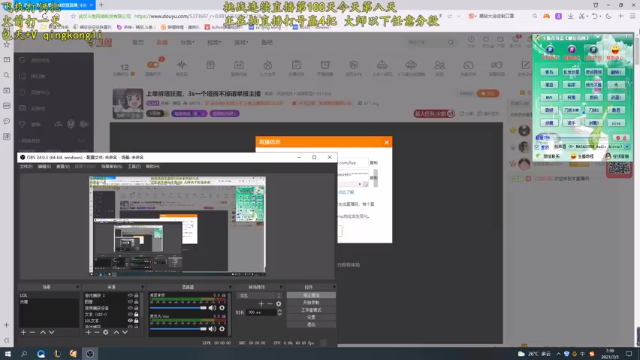Open the Windows Start menu
This screenshot has width=640, height=360.
coord(8,353)
